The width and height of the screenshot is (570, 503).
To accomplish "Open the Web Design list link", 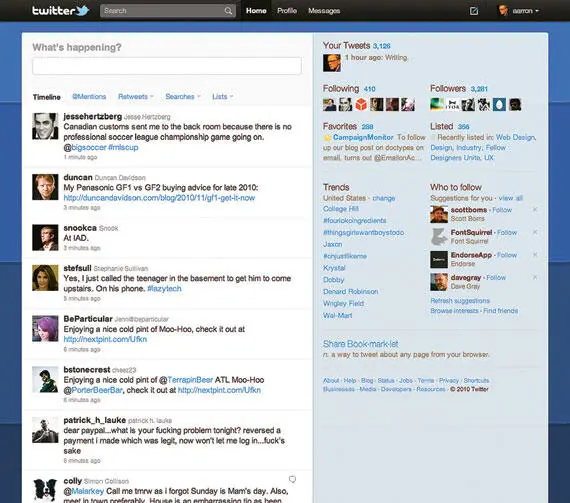I will click(x=515, y=137).
